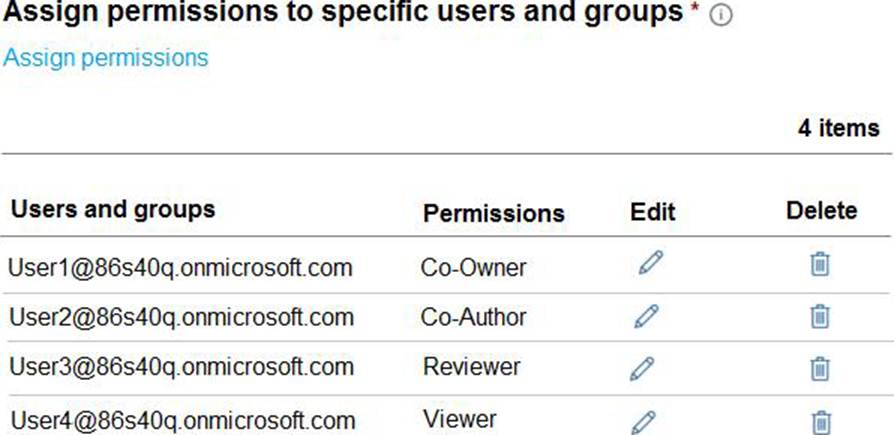Click the Reviewer permission cell

471,367
